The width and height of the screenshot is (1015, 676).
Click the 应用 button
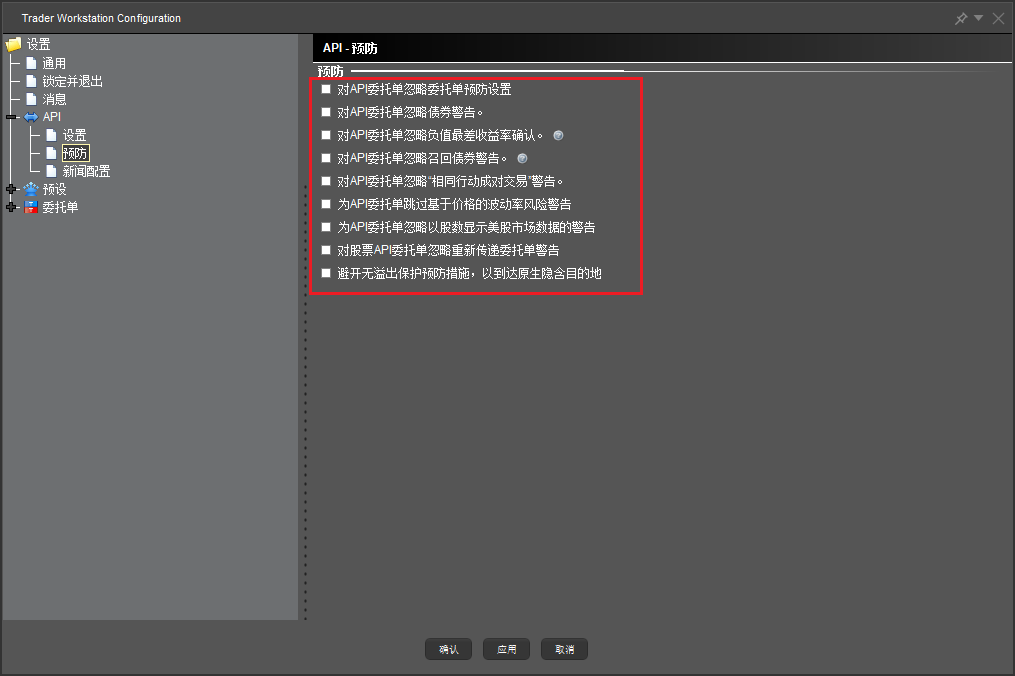(x=506, y=649)
